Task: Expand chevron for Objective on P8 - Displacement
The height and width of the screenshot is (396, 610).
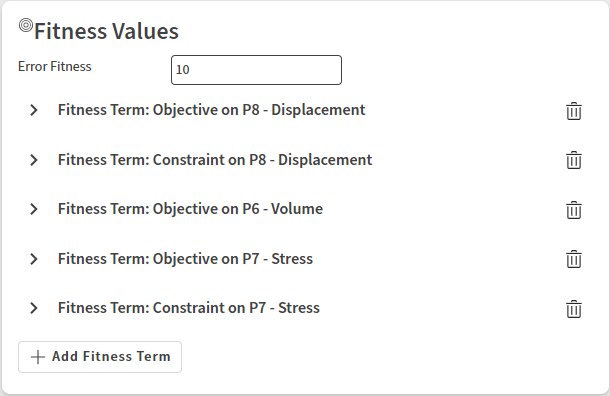Action: [x=34, y=110]
